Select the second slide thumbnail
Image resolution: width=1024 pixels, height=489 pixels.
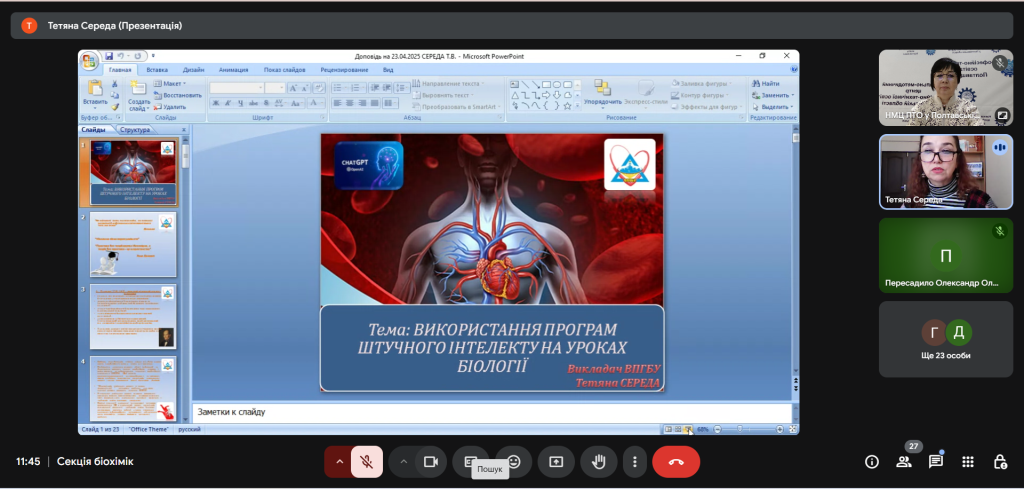point(132,244)
